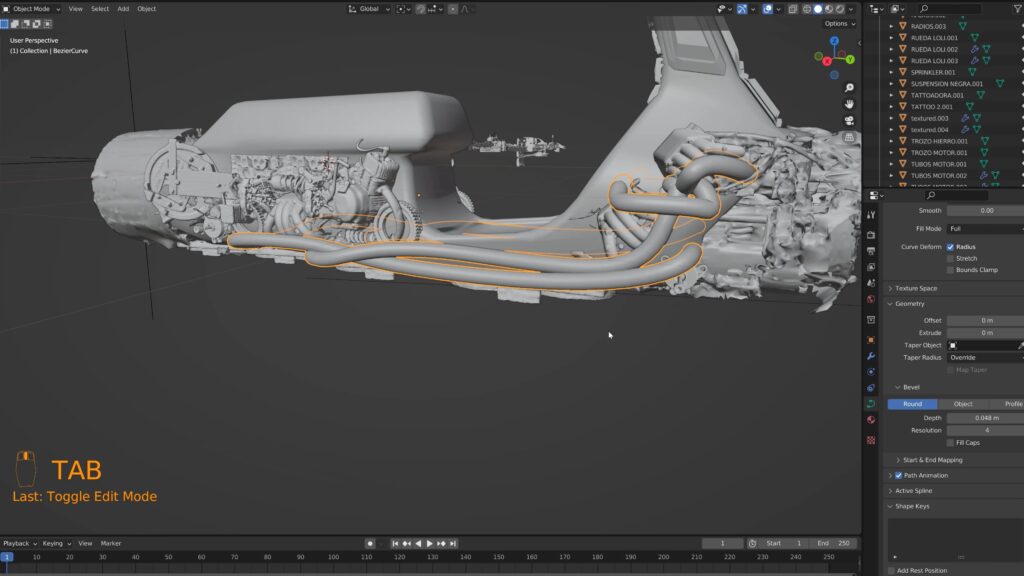Image resolution: width=1024 pixels, height=576 pixels.
Task: Uncheck the Radius checkbox for Curve Deform
Action: pos(950,247)
